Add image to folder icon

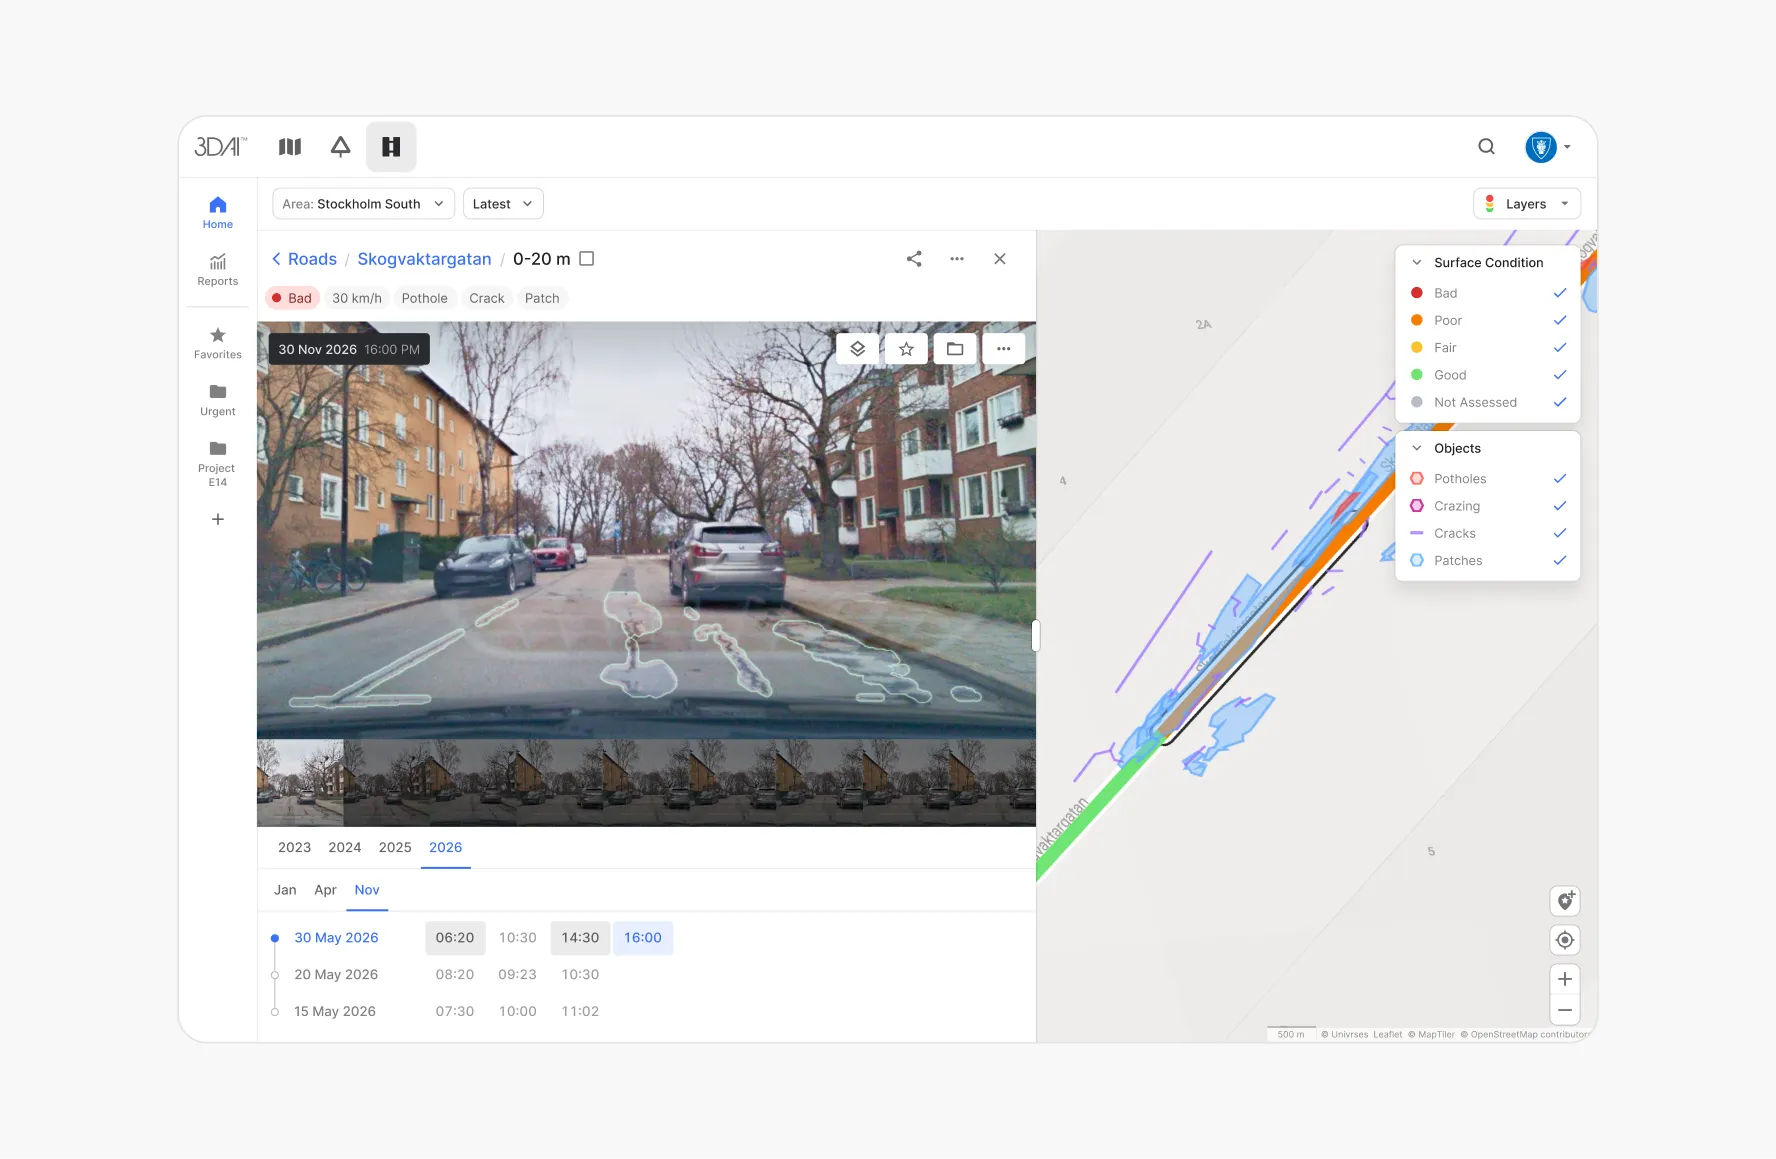coord(955,349)
